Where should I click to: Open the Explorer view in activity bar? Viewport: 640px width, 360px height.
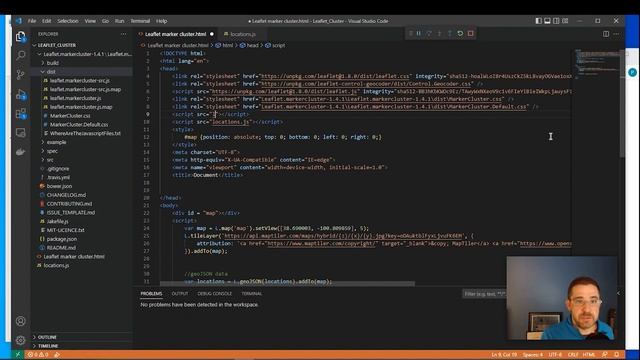[x=21, y=37]
